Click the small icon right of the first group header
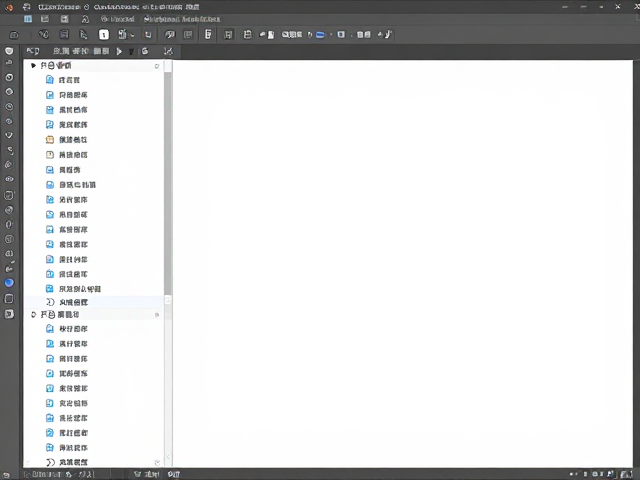This screenshot has width=640, height=480. (x=157, y=66)
